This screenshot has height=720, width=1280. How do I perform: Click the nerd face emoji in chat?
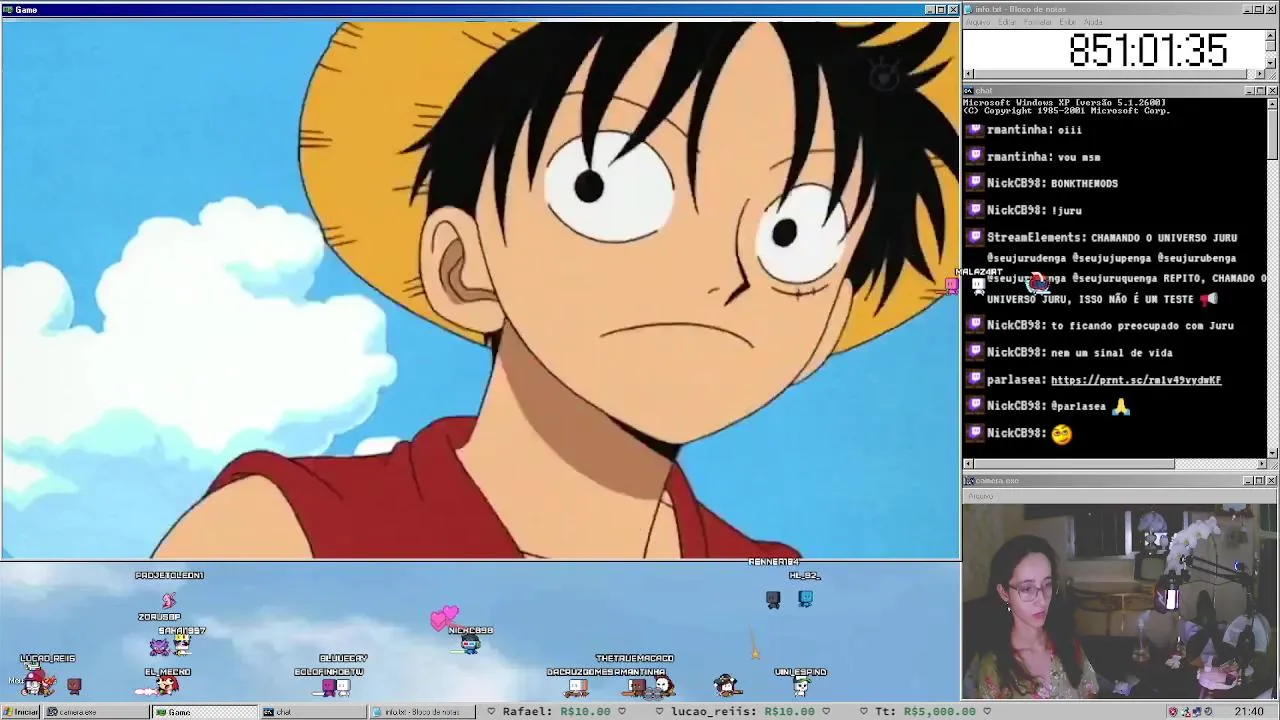[x=1061, y=433]
